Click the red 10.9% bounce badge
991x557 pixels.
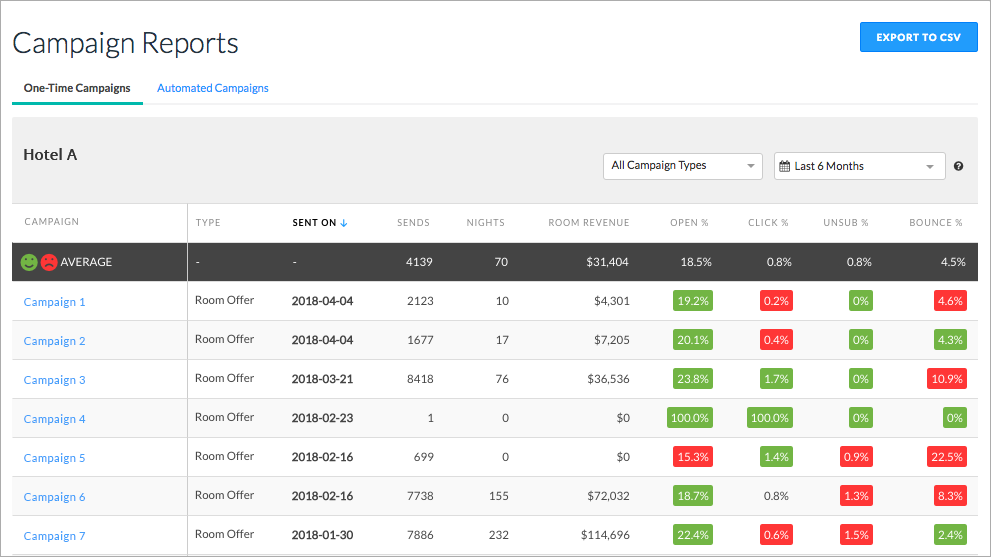point(947,379)
